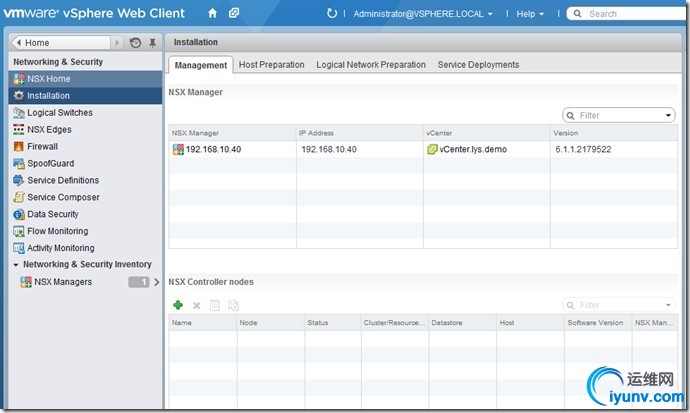Viewport: 690px width, 413px height.
Task: Open NSX Managers inventory item
Action: point(62,282)
